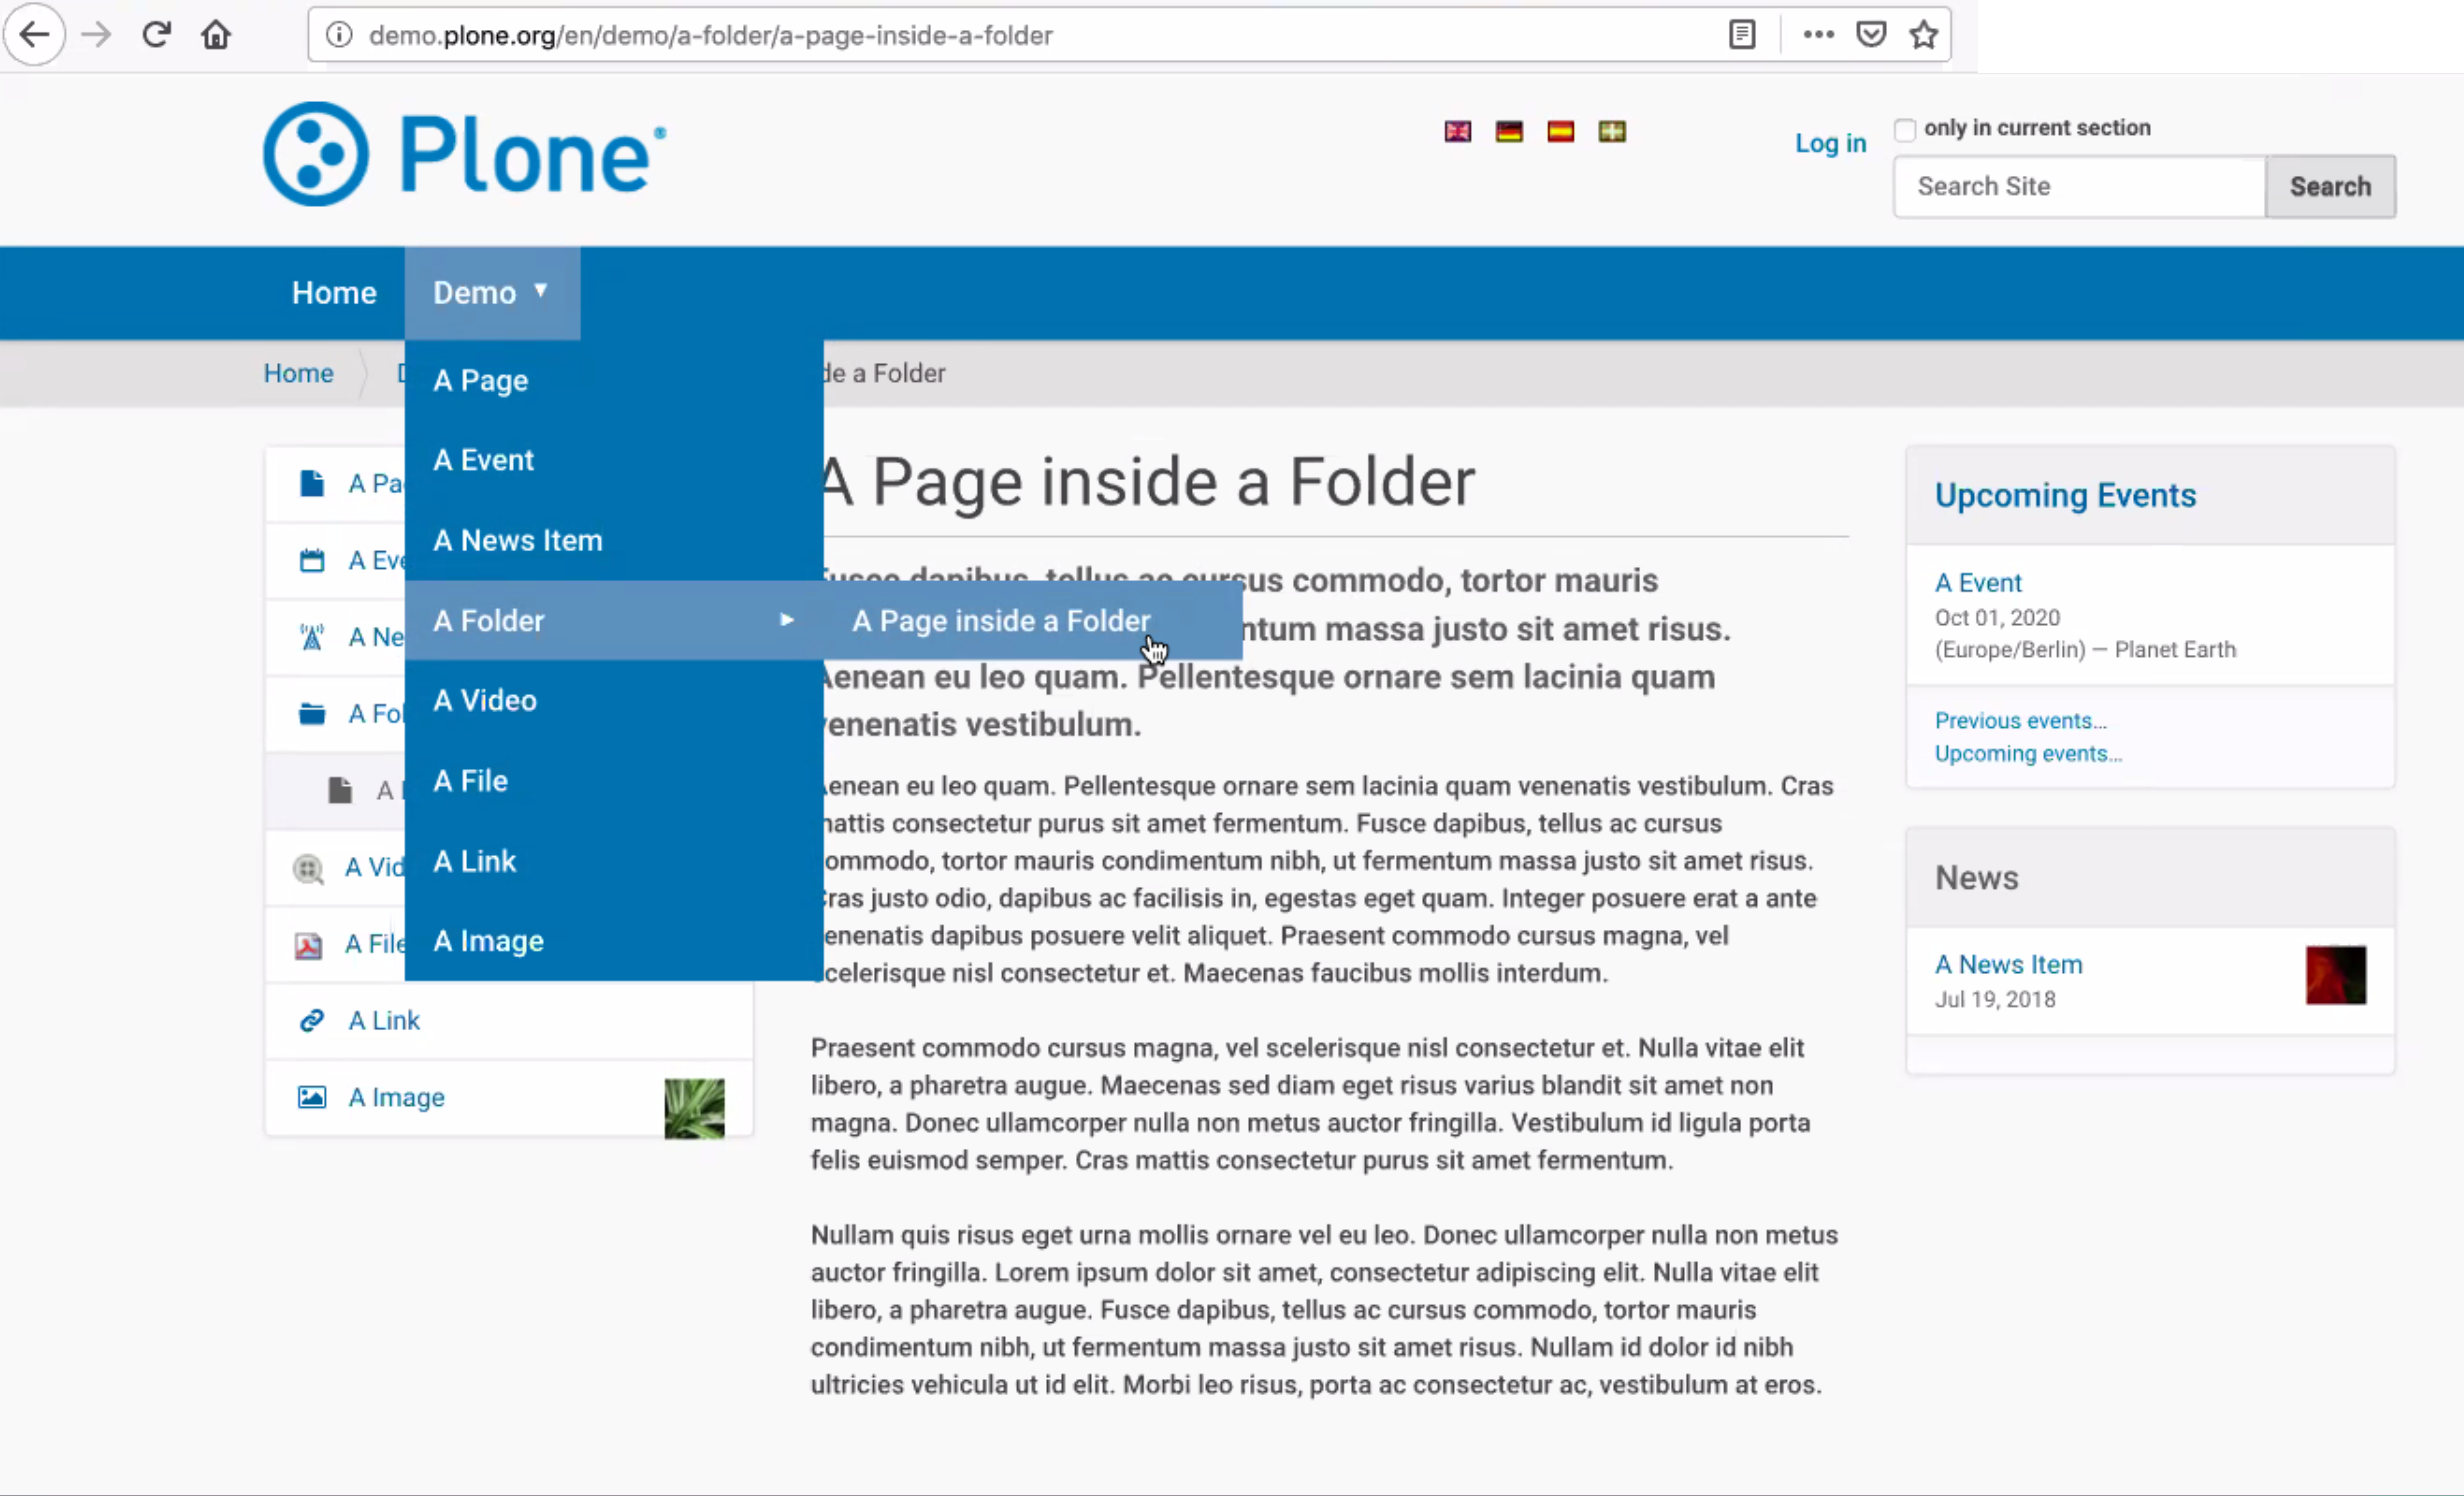This screenshot has height=1496, width=2464.
Task: Click the German flag language icon
Action: pyautogui.click(x=1508, y=132)
